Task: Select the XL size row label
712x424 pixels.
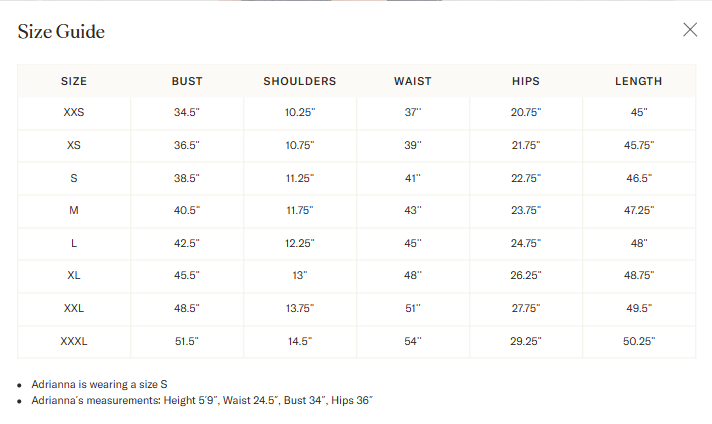Action: [74, 276]
